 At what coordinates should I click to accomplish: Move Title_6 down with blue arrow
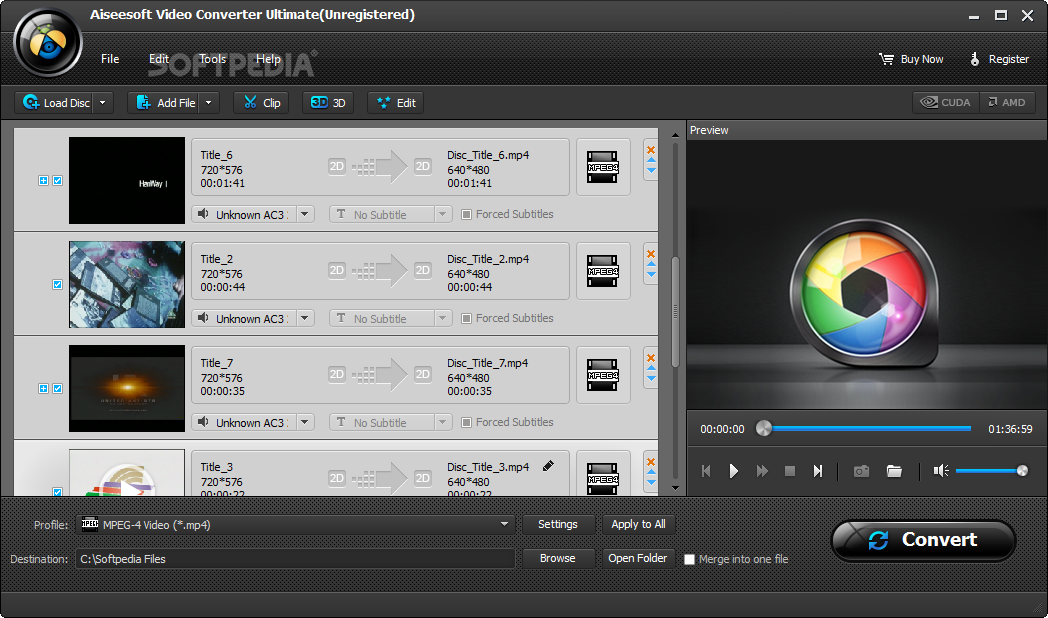651,170
